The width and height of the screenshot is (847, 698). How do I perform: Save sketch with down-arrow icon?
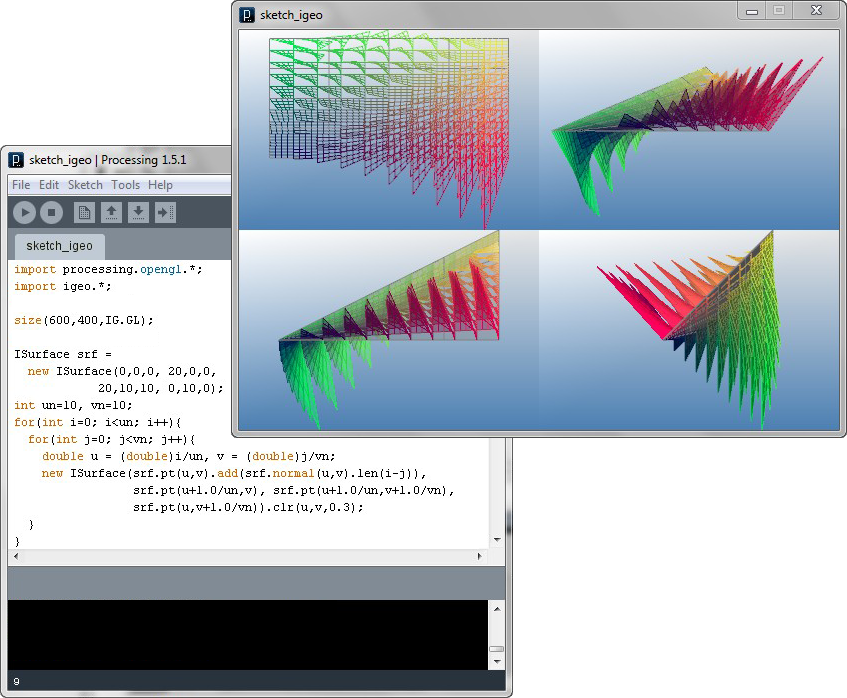[138, 212]
